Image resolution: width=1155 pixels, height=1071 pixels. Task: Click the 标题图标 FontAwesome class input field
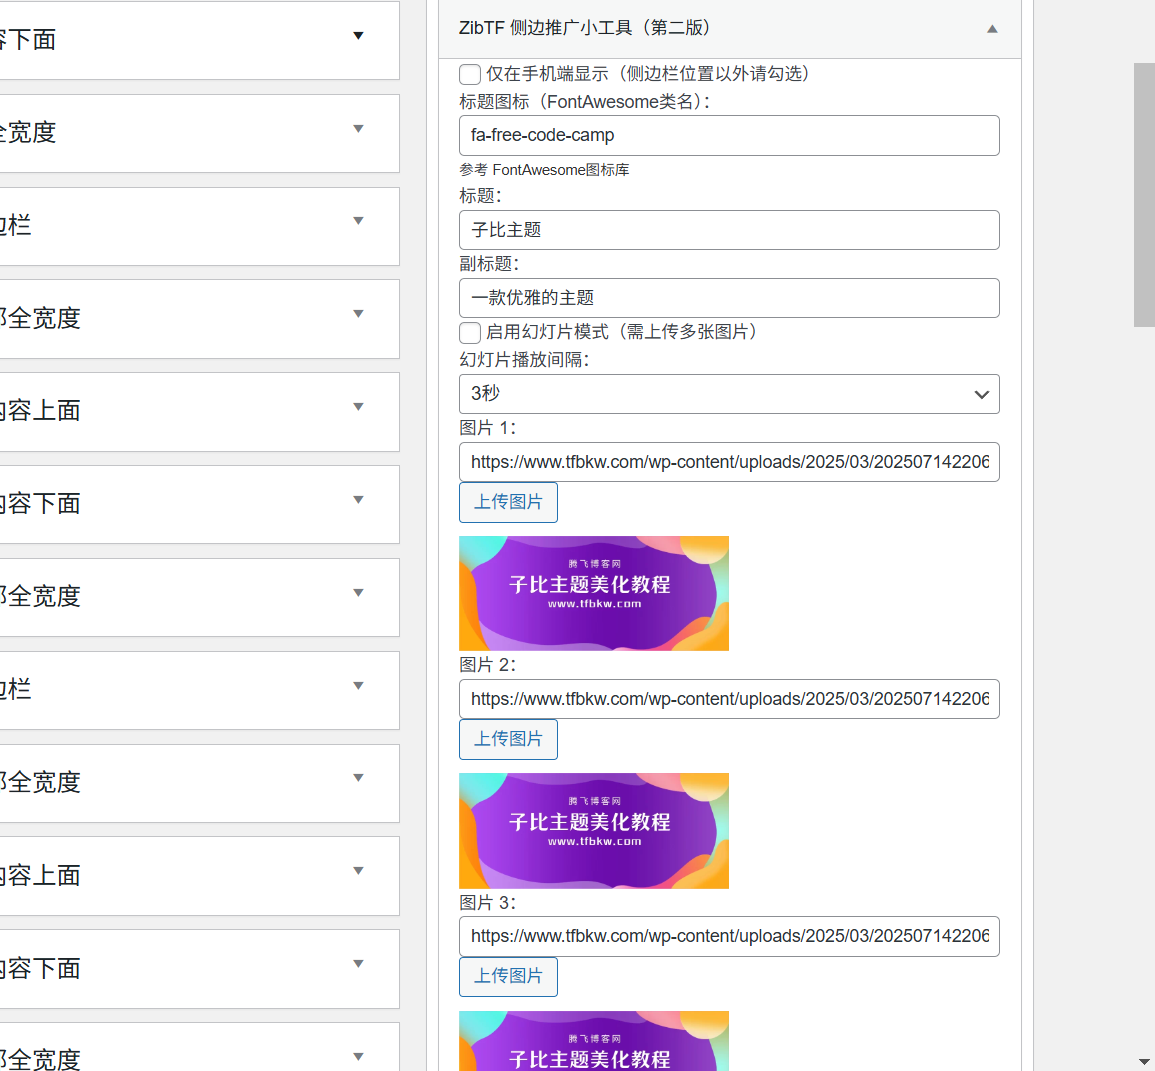coord(728,135)
